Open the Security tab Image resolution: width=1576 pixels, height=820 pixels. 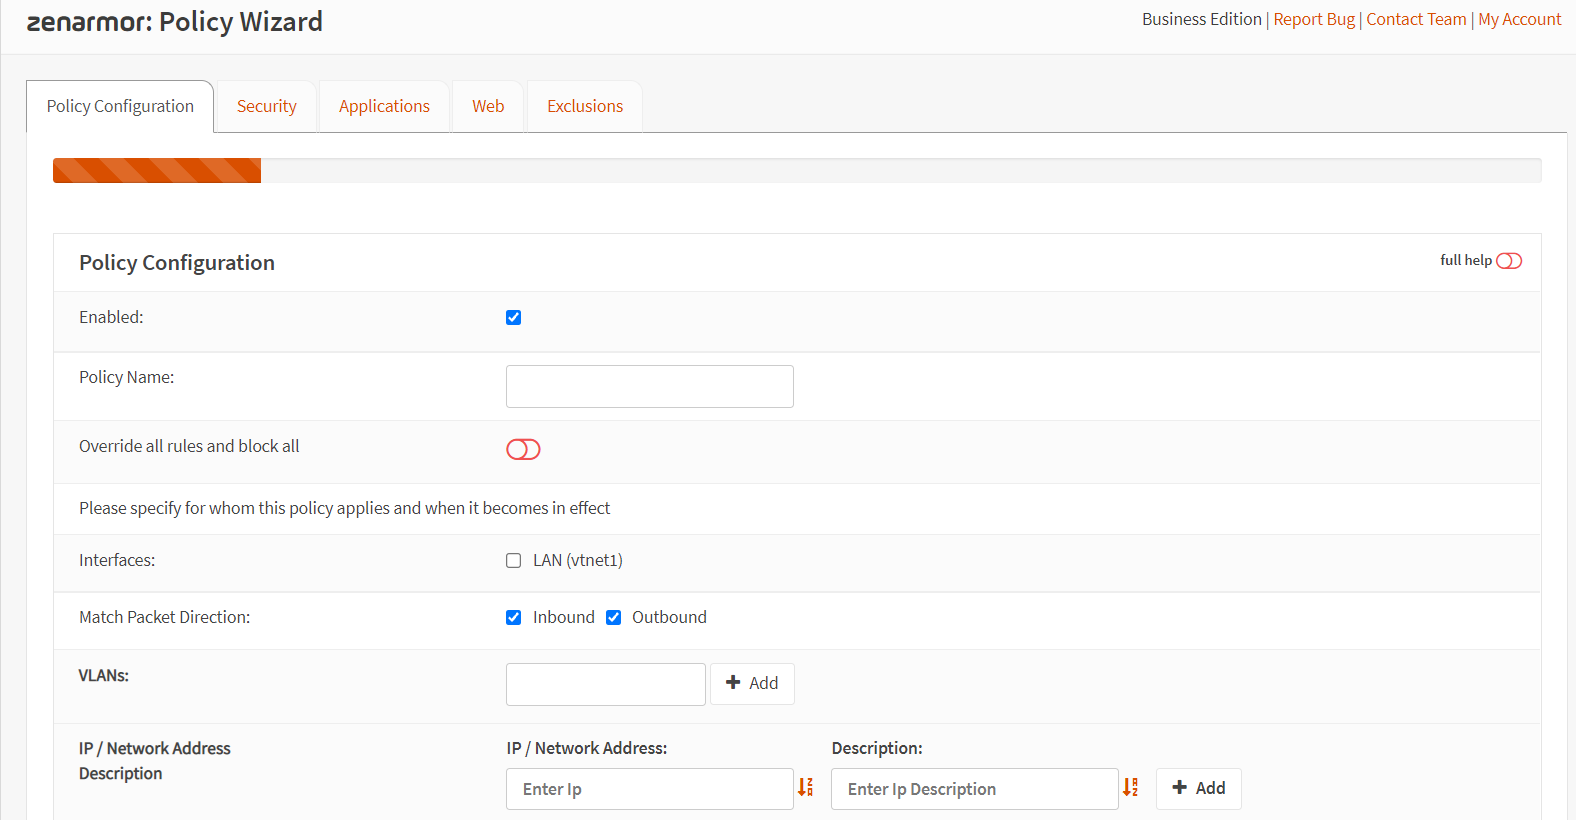coord(266,107)
